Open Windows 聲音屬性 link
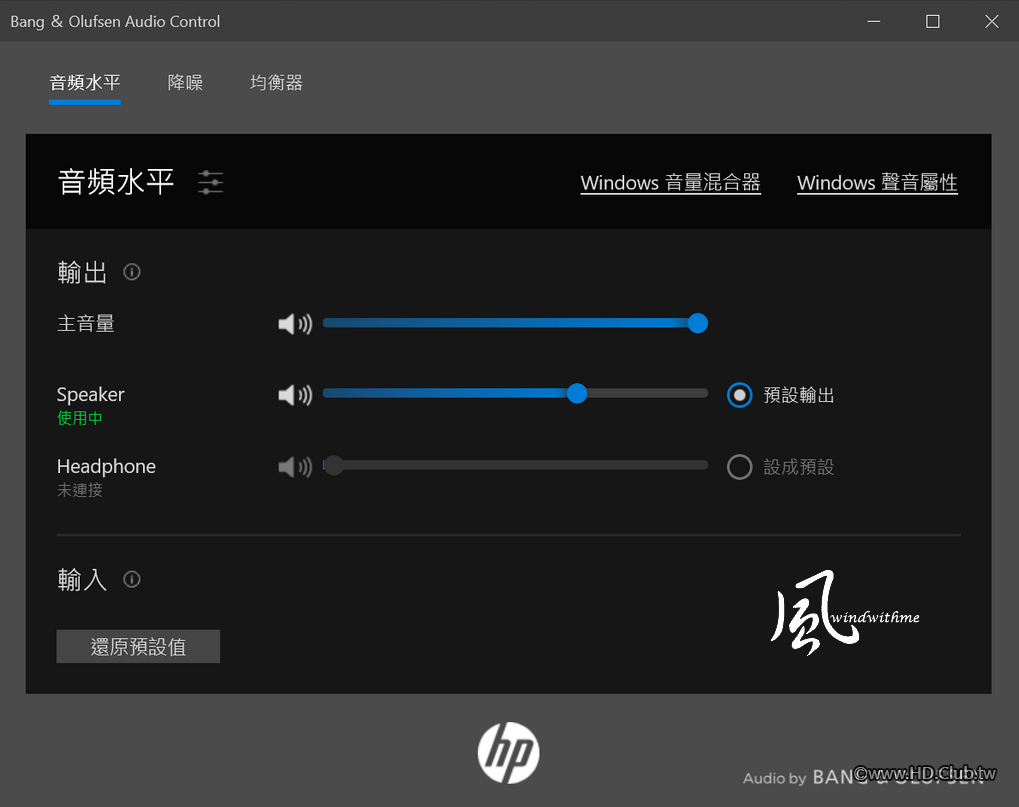The image size is (1019, 807). 877,183
